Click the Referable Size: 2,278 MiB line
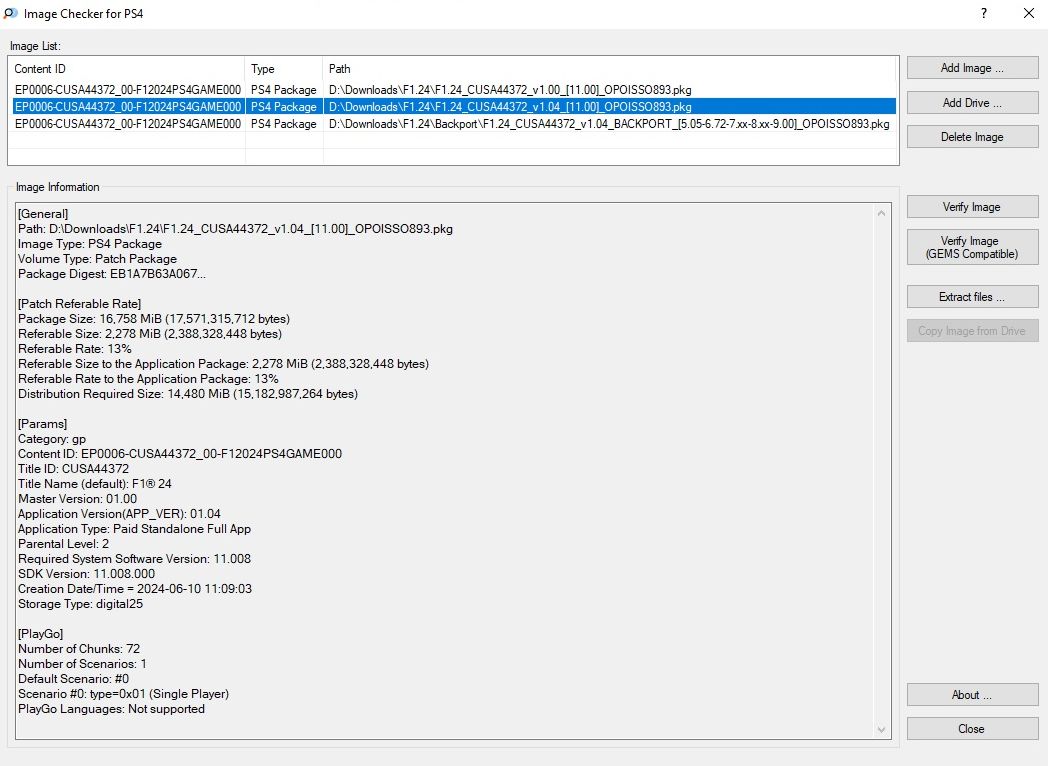The image size is (1048, 766). (x=150, y=334)
